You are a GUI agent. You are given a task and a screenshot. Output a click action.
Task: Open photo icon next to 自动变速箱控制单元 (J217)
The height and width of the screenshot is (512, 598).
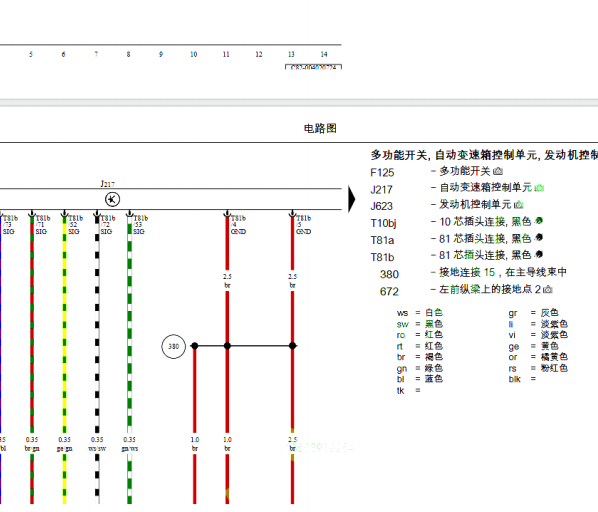pyautogui.click(x=539, y=188)
